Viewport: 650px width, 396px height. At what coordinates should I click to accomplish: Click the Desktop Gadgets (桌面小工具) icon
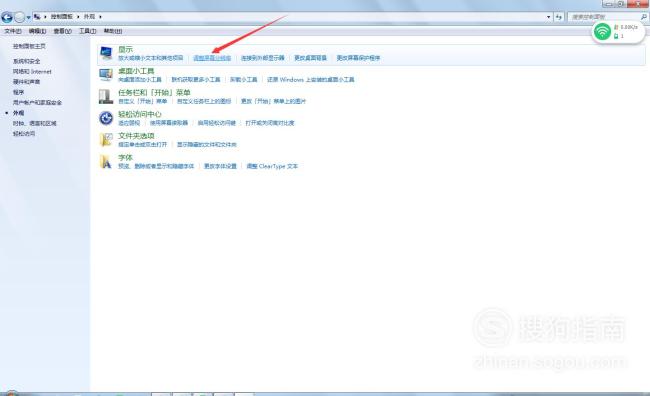pyautogui.click(x=106, y=75)
